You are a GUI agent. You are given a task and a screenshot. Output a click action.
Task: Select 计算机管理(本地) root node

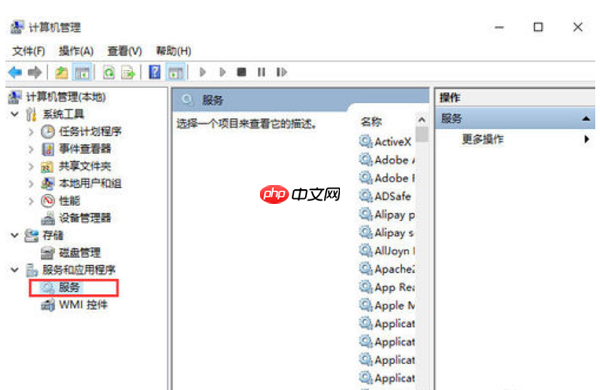(x=66, y=97)
